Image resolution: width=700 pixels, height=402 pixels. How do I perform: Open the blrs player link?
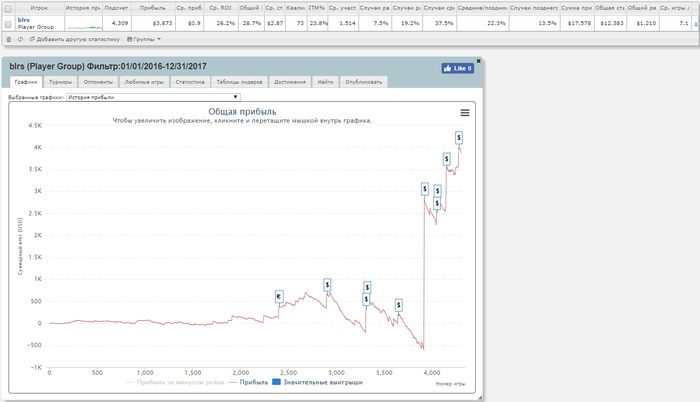(x=24, y=20)
